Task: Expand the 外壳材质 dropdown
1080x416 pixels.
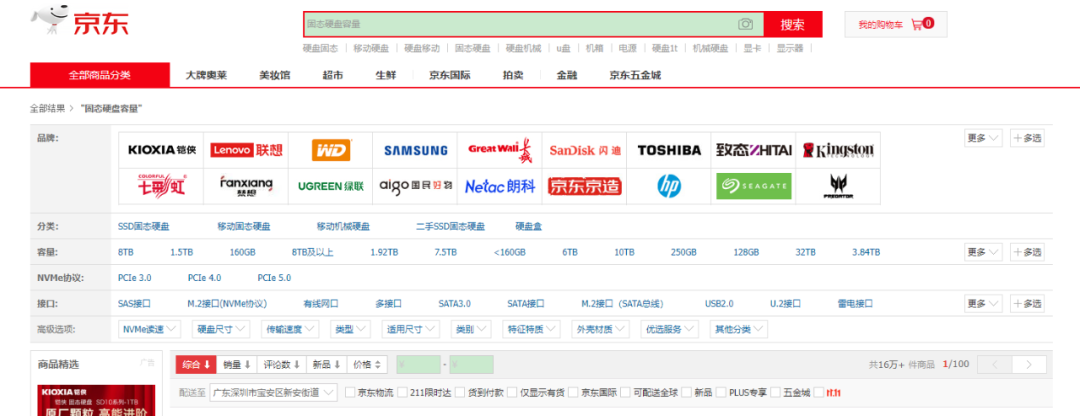Action: [x=601, y=329]
